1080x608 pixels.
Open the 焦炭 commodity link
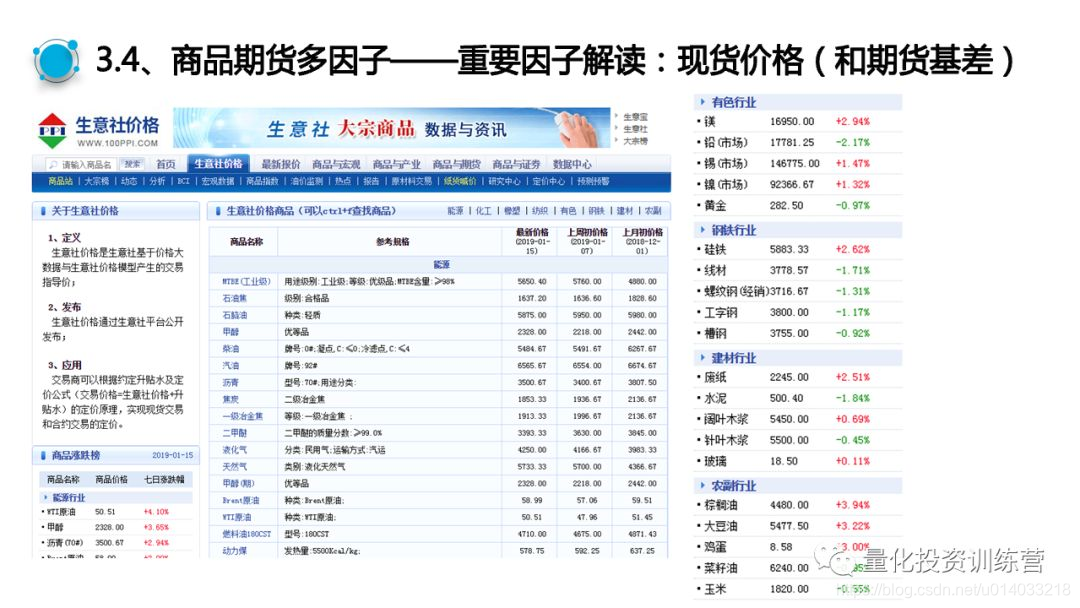click(230, 399)
